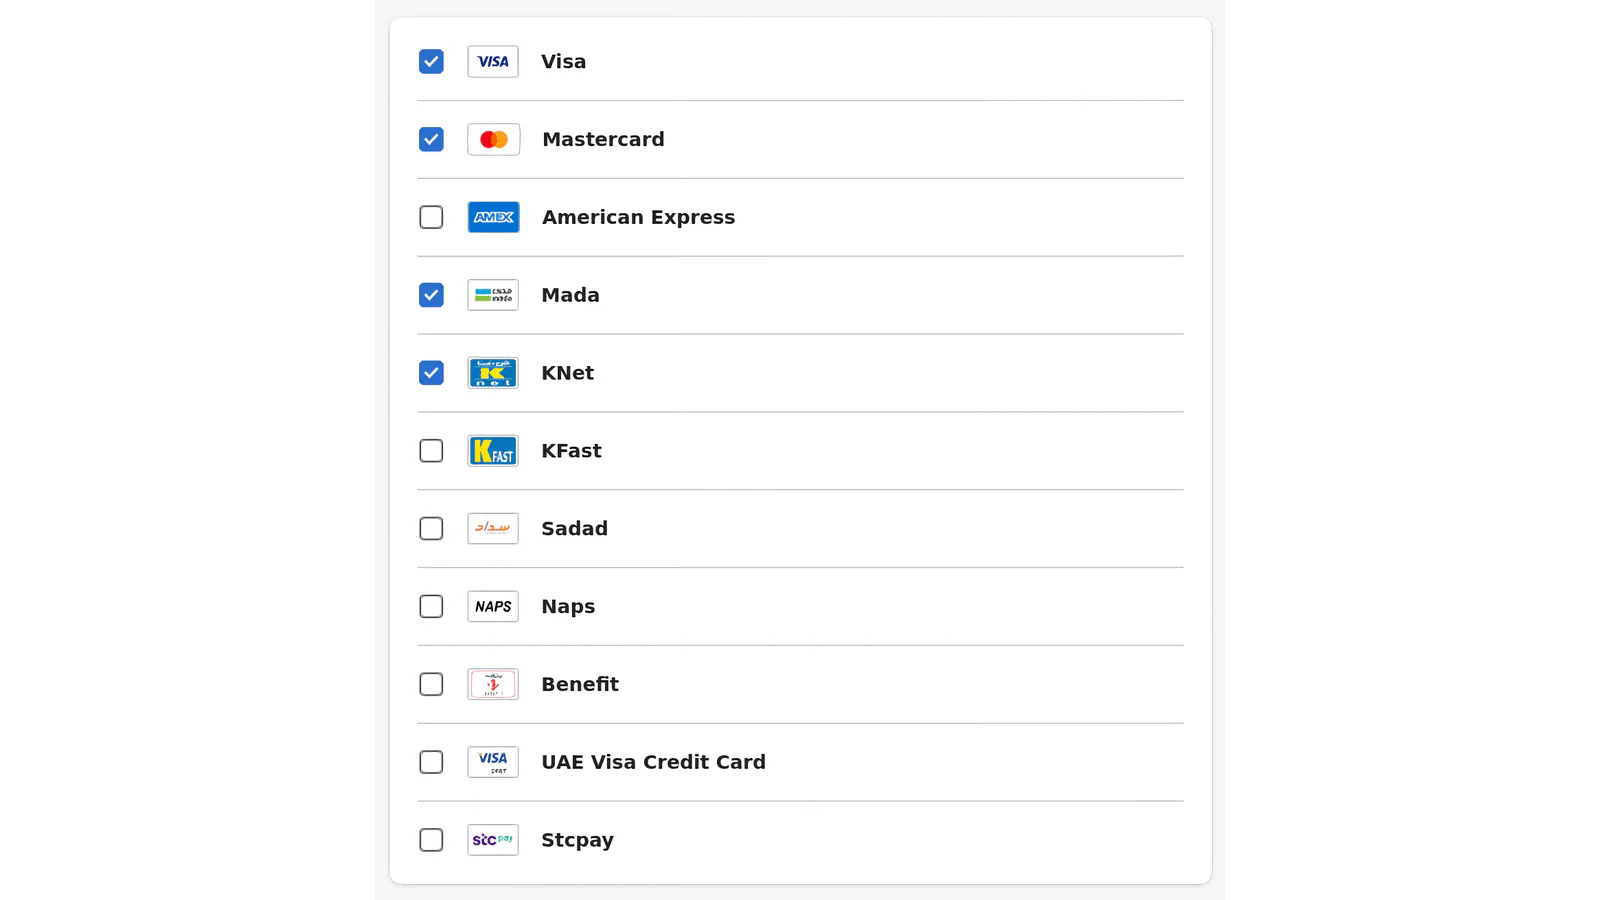Image resolution: width=1600 pixels, height=900 pixels.
Task: Click the KFast logo icon
Action: pos(493,451)
